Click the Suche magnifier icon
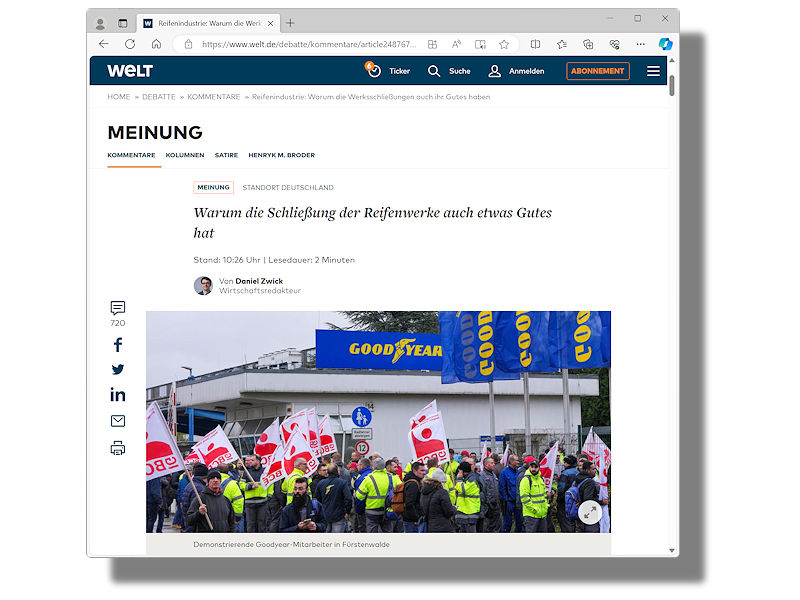 click(x=434, y=71)
